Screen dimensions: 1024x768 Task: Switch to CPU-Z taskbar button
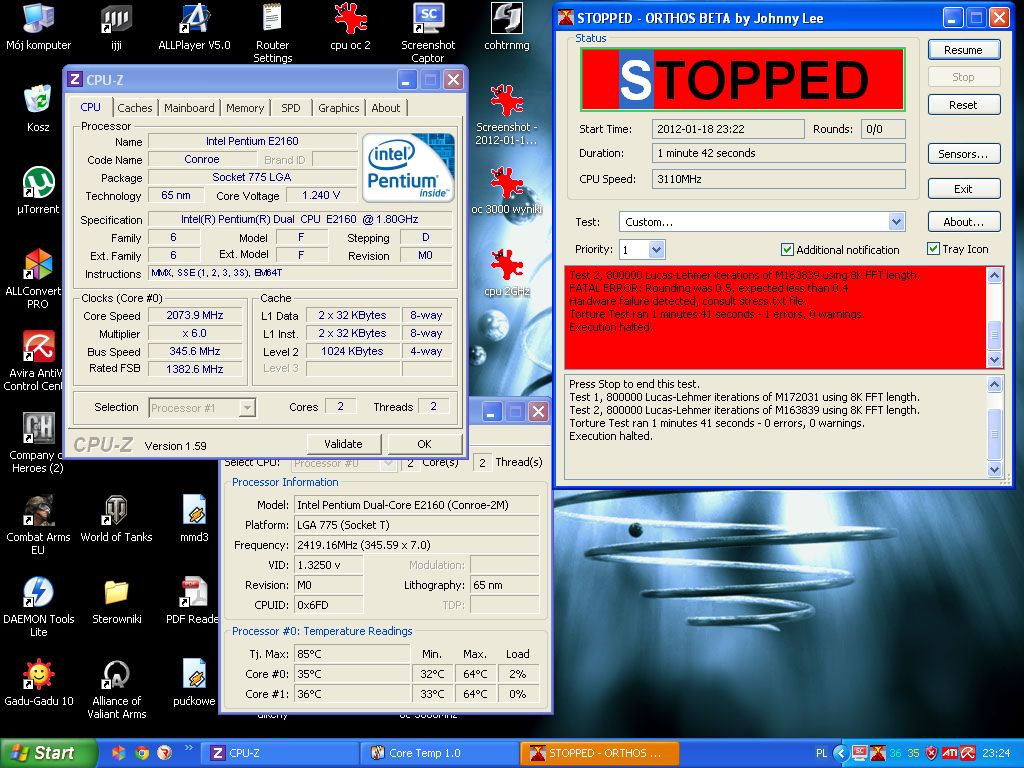click(281, 753)
